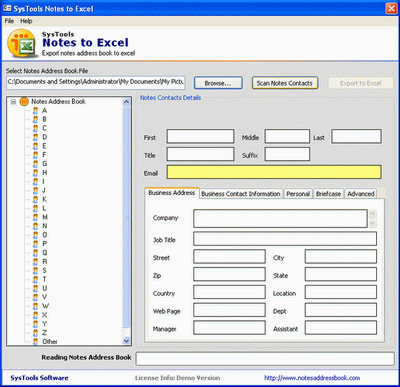Click the Notes to Excel logo icon
Image resolution: width=400 pixels, height=387 pixels.
pos(21,44)
